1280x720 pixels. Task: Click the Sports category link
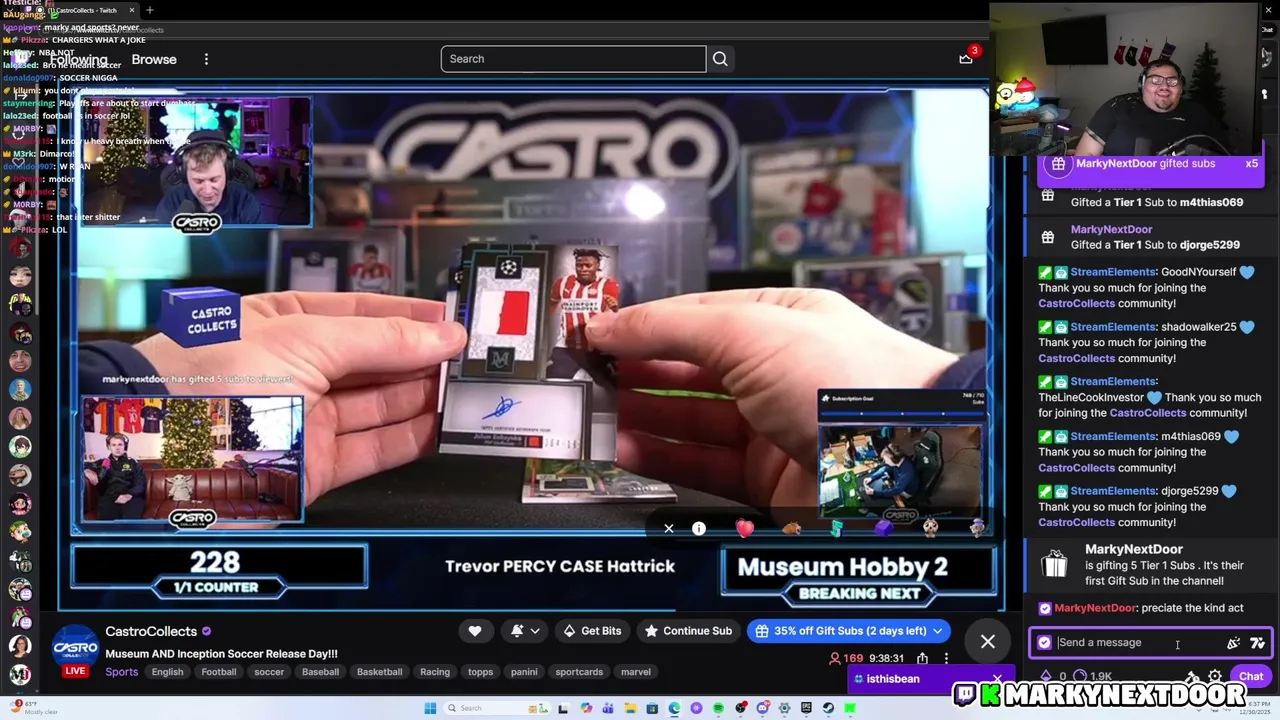pyautogui.click(x=122, y=672)
